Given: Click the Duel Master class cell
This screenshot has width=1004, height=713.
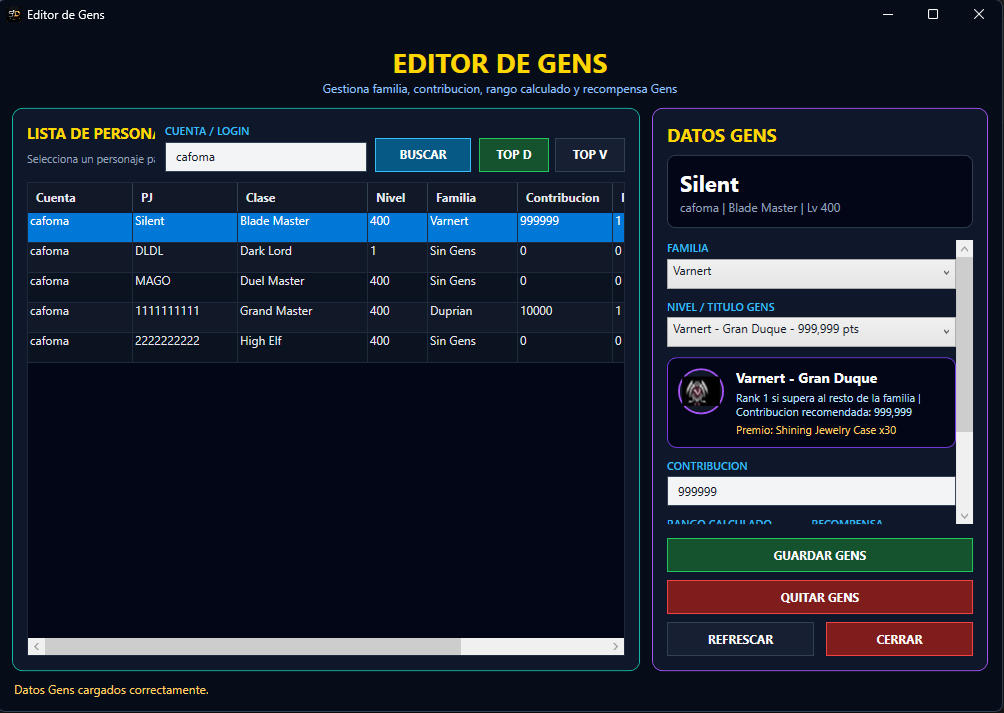Looking at the screenshot, I should click(302, 287).
